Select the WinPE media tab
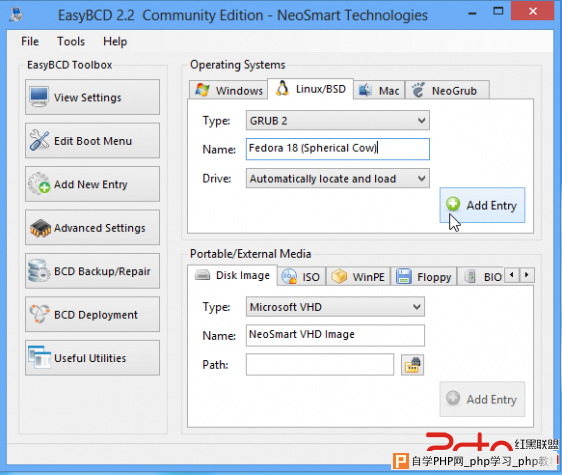Screen dimensions: 562x475 pos(358,277)
